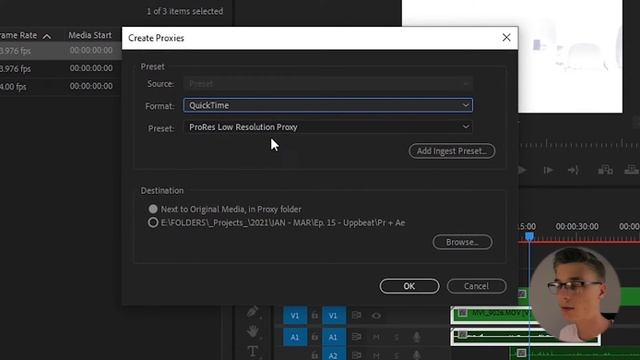Screen dimensions: 640x360
Task: Close the Create Proxies dialog
Action: pos(506,38)
